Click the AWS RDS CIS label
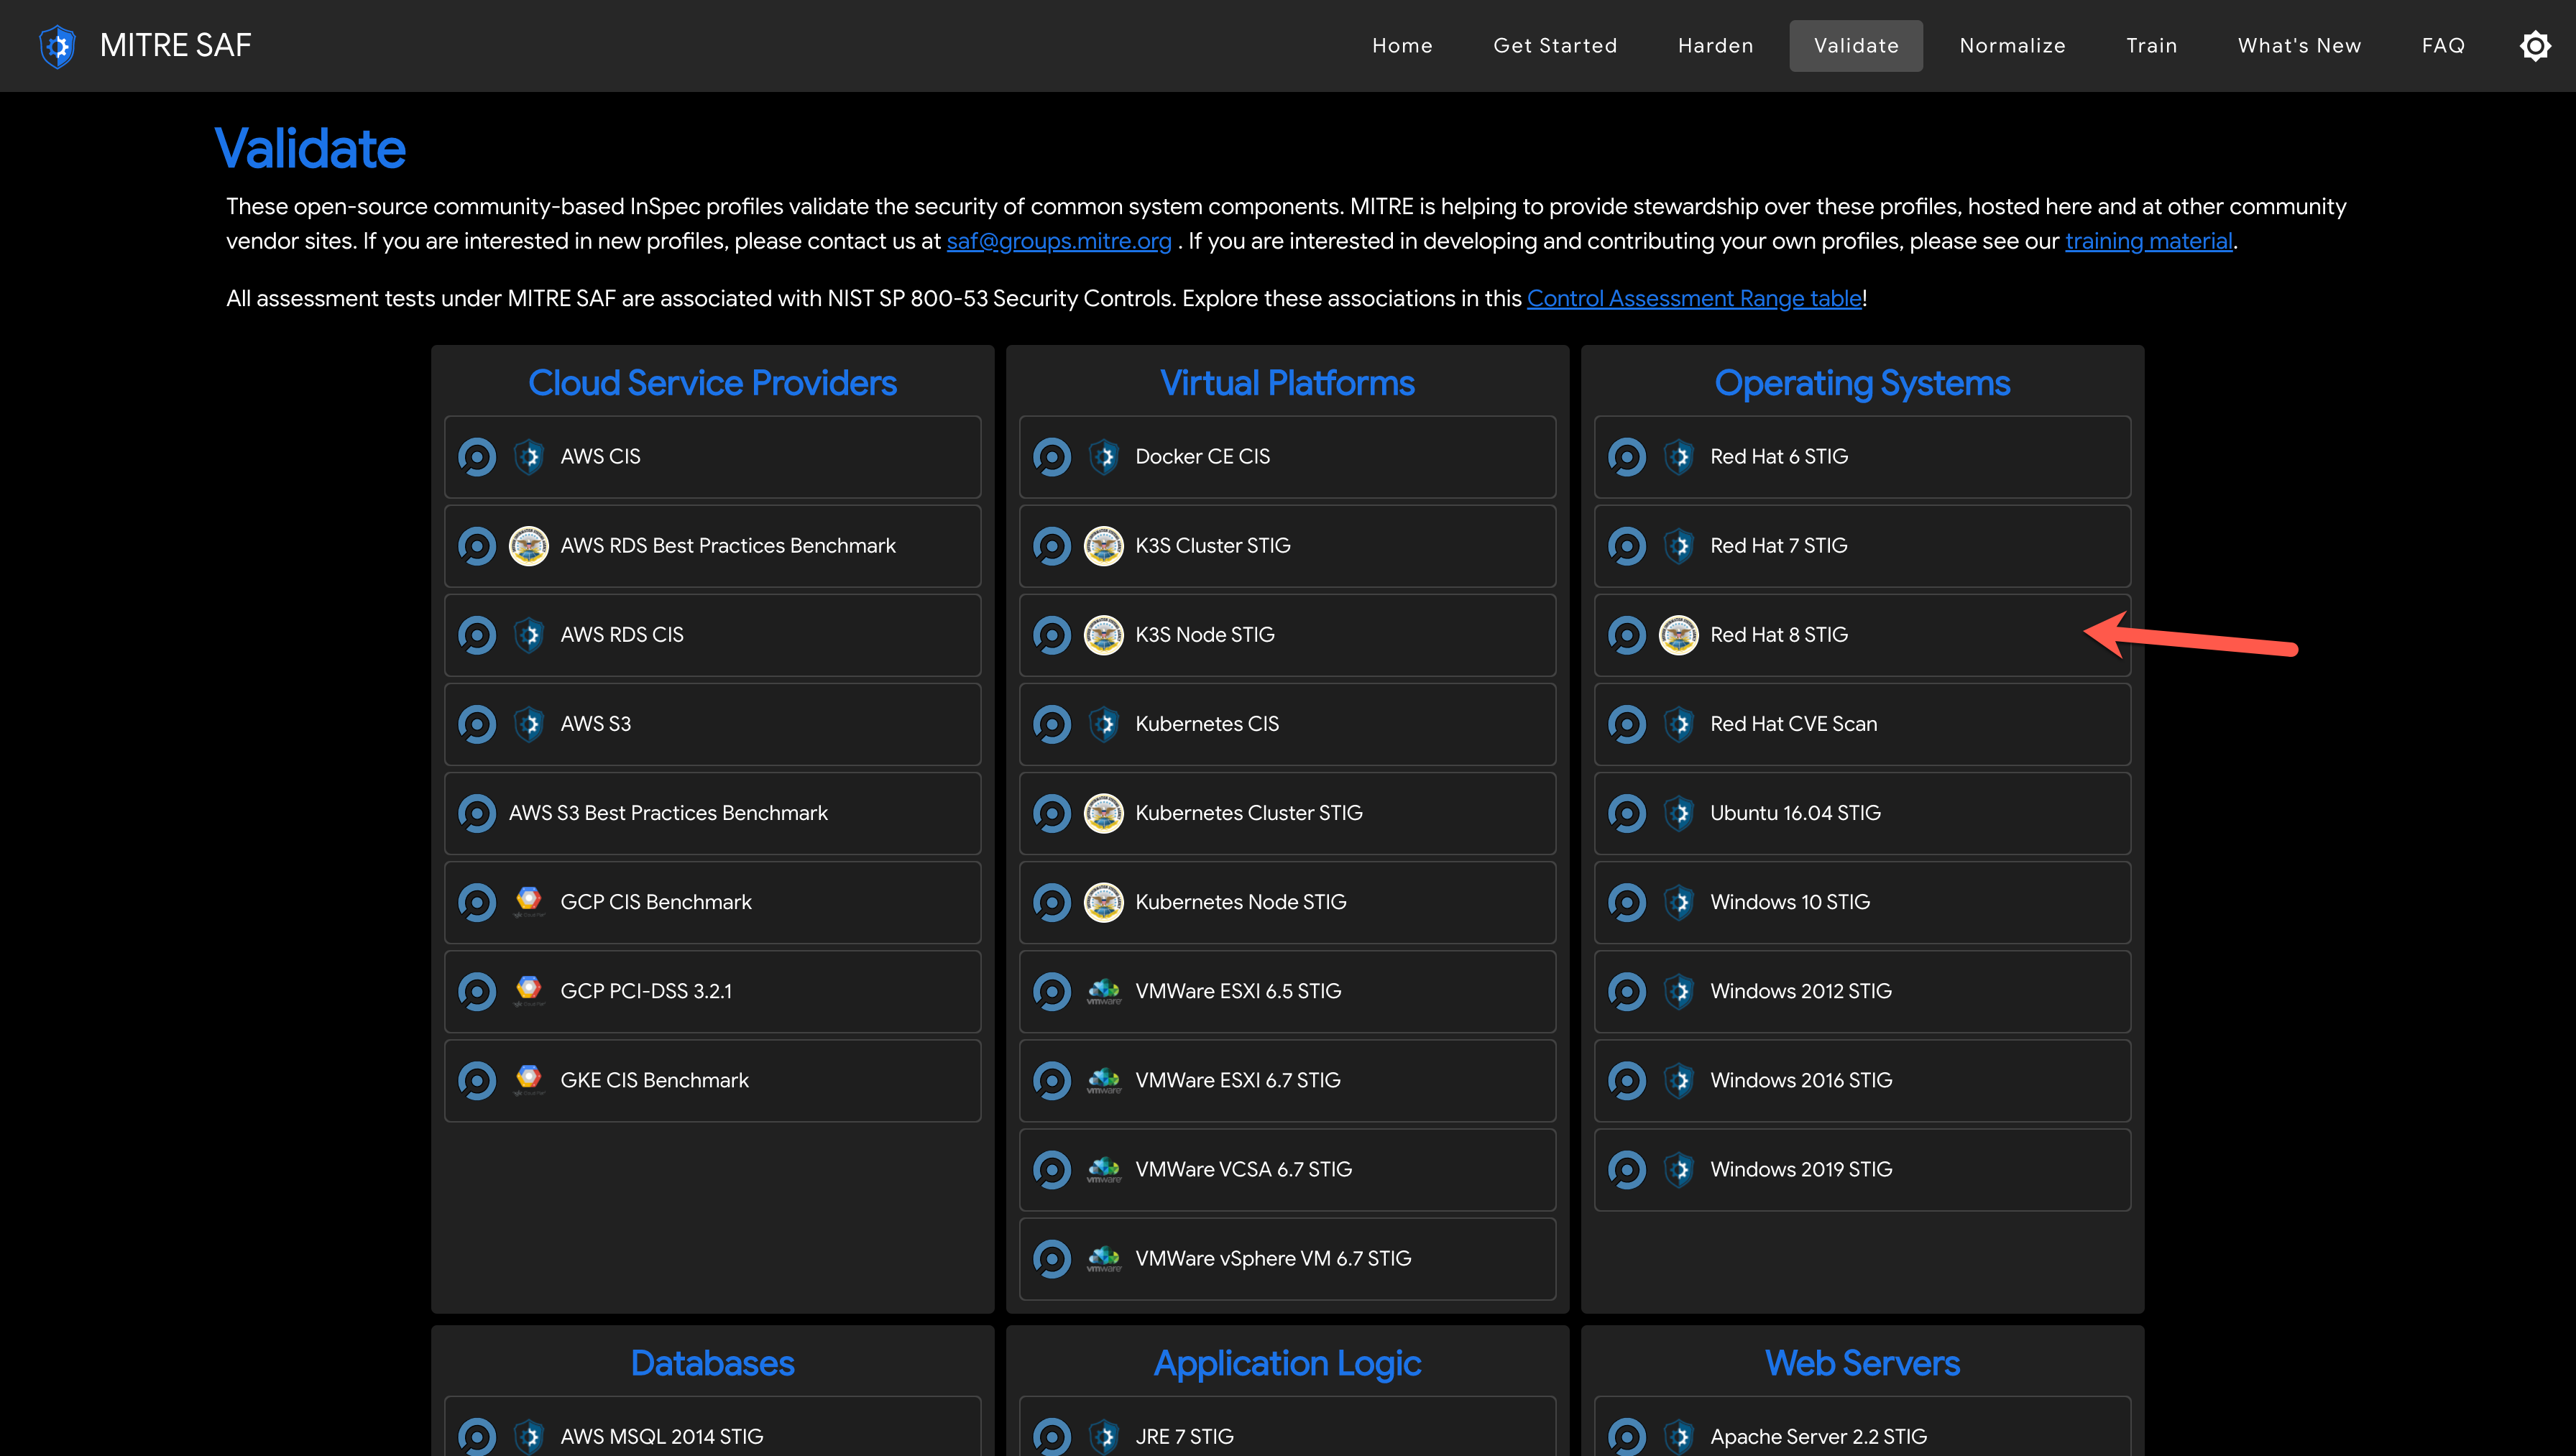 pos(622,635)
